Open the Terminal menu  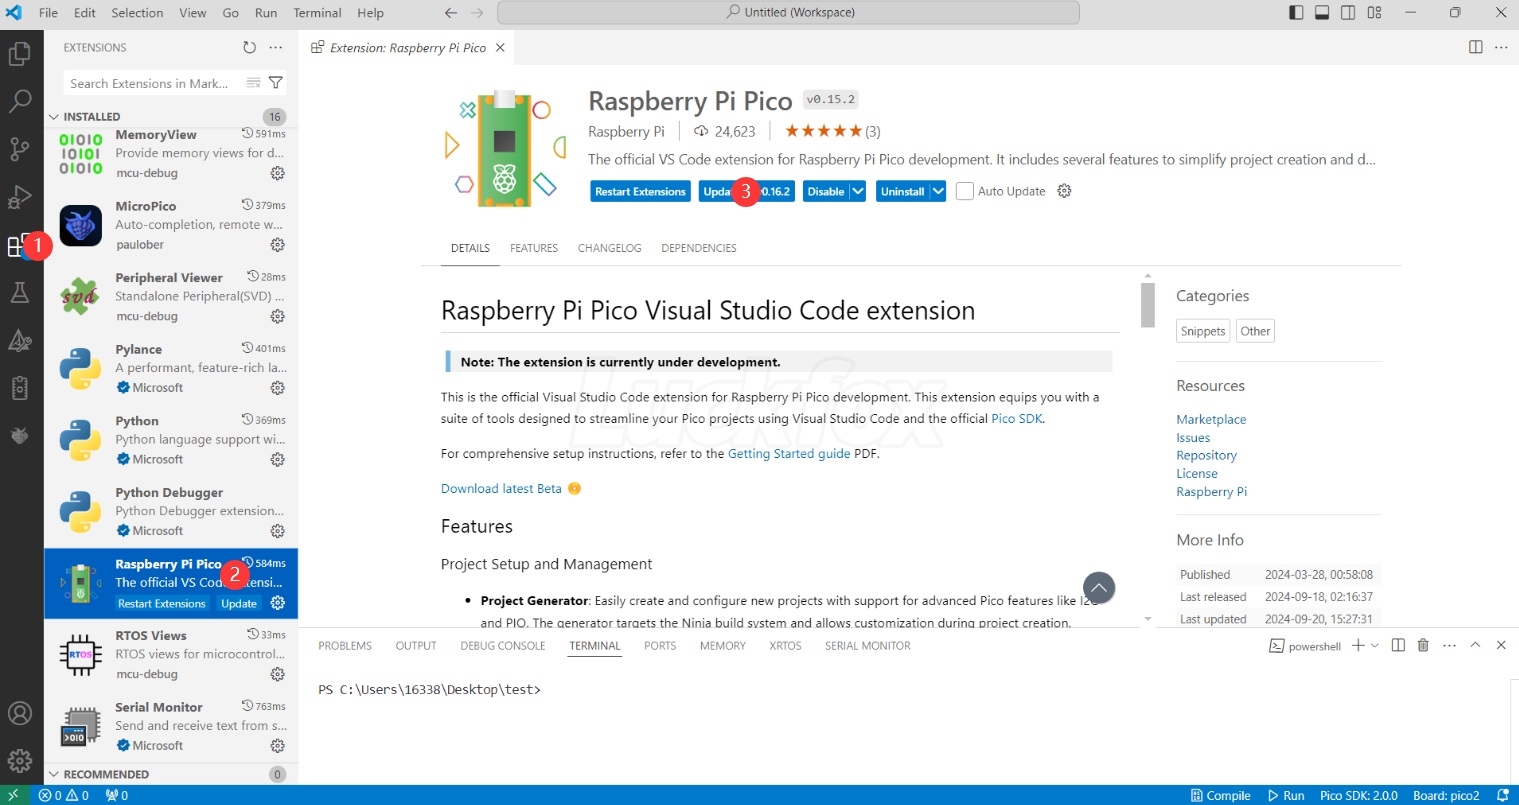[316, 13]
